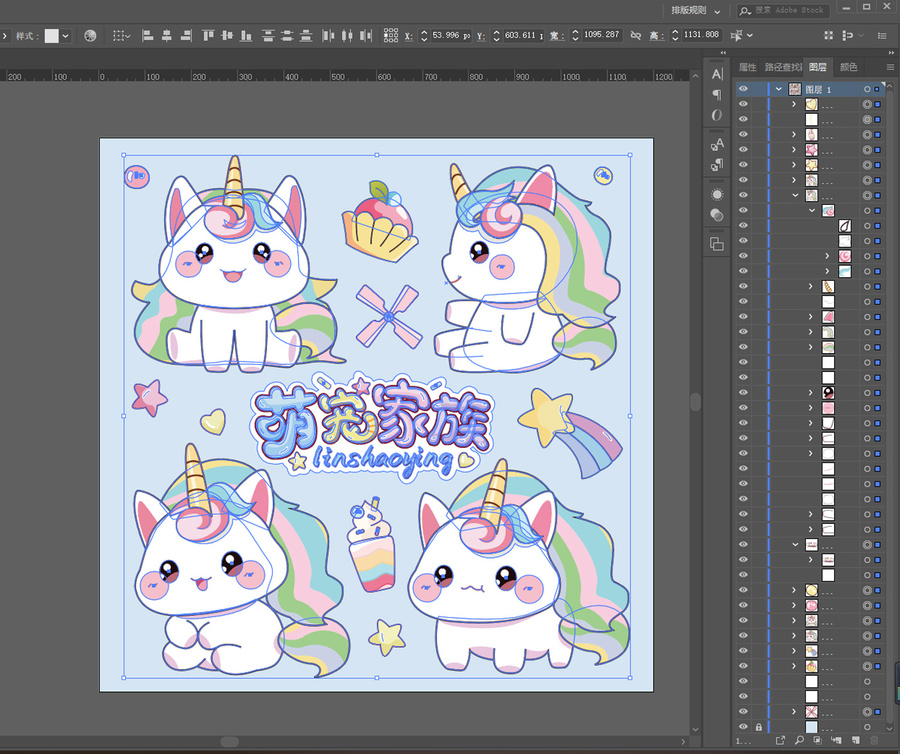The height and width of the screenshot is (754, 900).
Task: Click the selection indicator square of 图层 1
Action: 877,89
